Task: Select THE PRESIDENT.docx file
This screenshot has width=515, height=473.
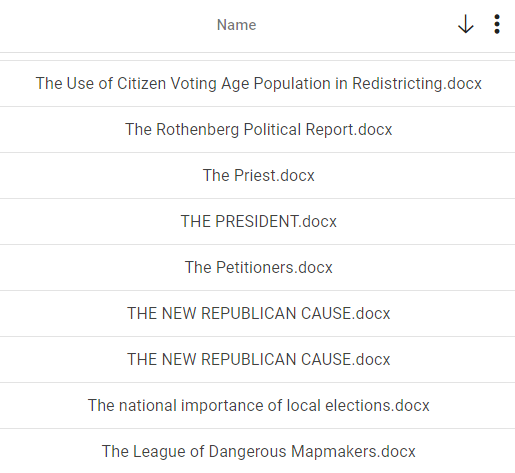Action: pos(259,221)
